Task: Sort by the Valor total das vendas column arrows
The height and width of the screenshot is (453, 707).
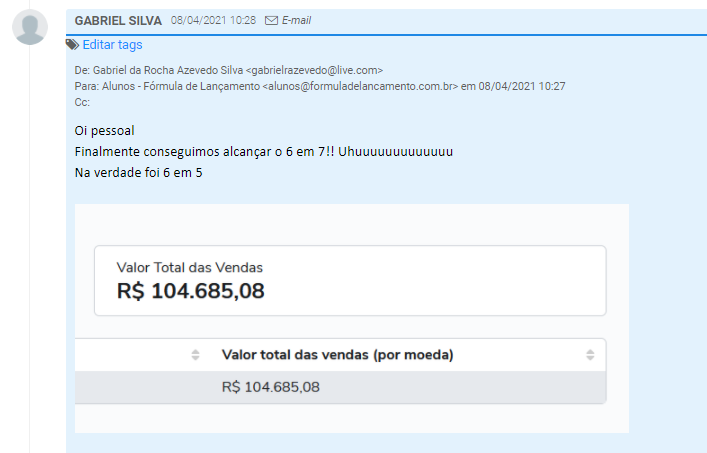Action: coord(590,355)
